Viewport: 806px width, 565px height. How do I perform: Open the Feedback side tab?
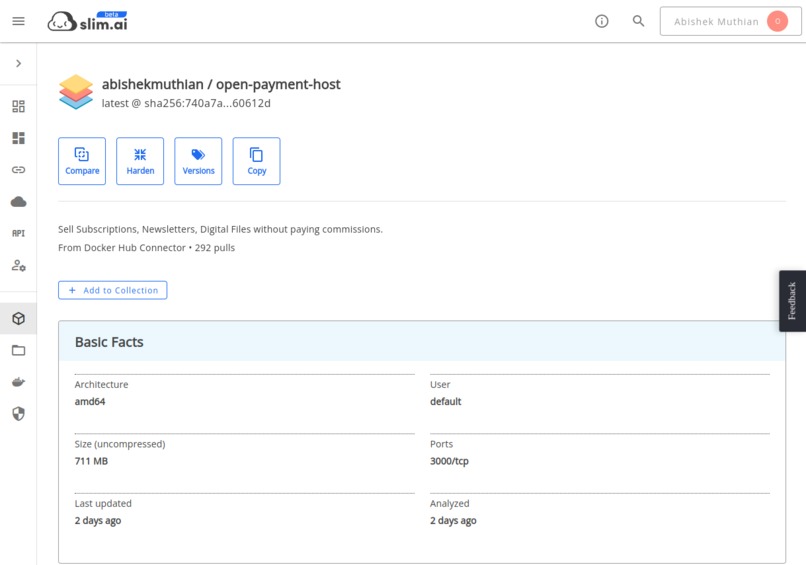[792, 301]
